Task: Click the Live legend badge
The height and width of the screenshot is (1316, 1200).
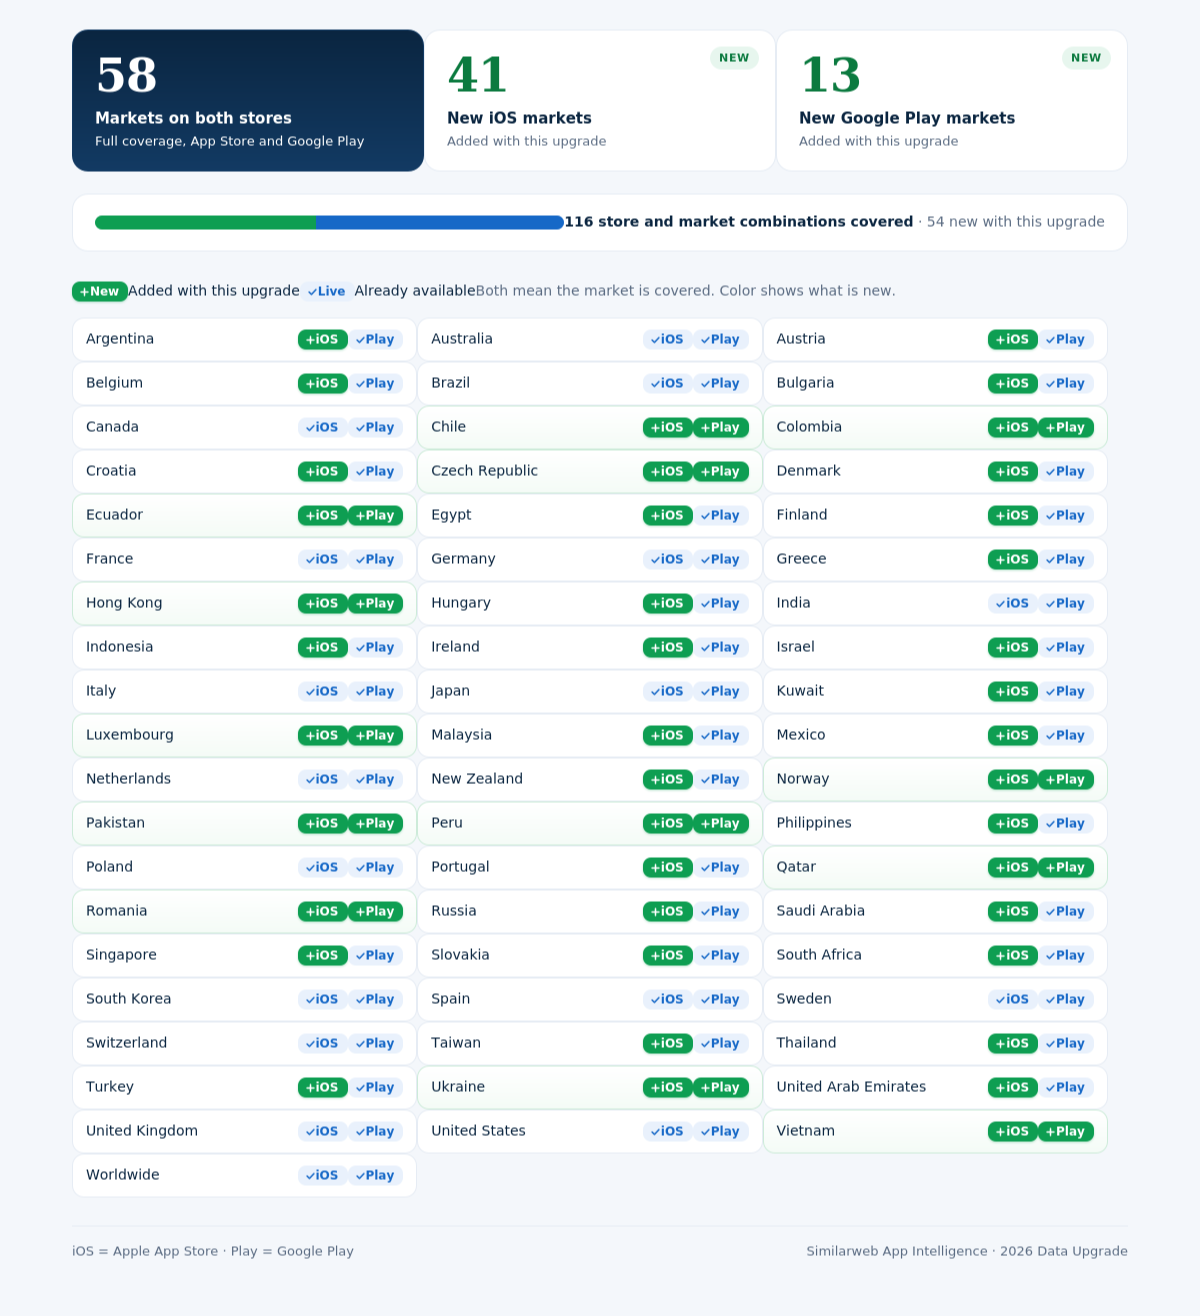Action: 327,291
